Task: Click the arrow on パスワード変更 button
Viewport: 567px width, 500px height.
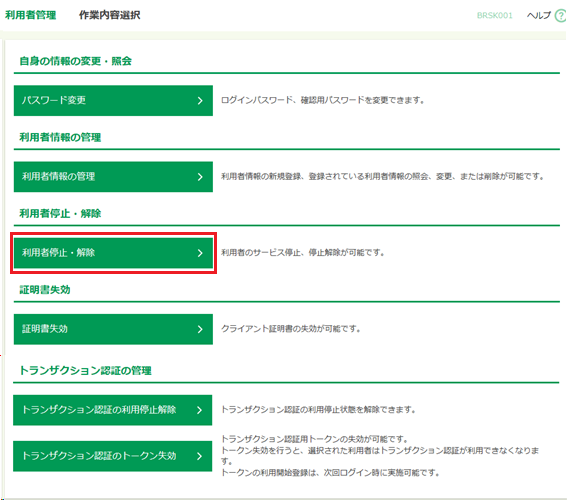Action: [200, 101]
